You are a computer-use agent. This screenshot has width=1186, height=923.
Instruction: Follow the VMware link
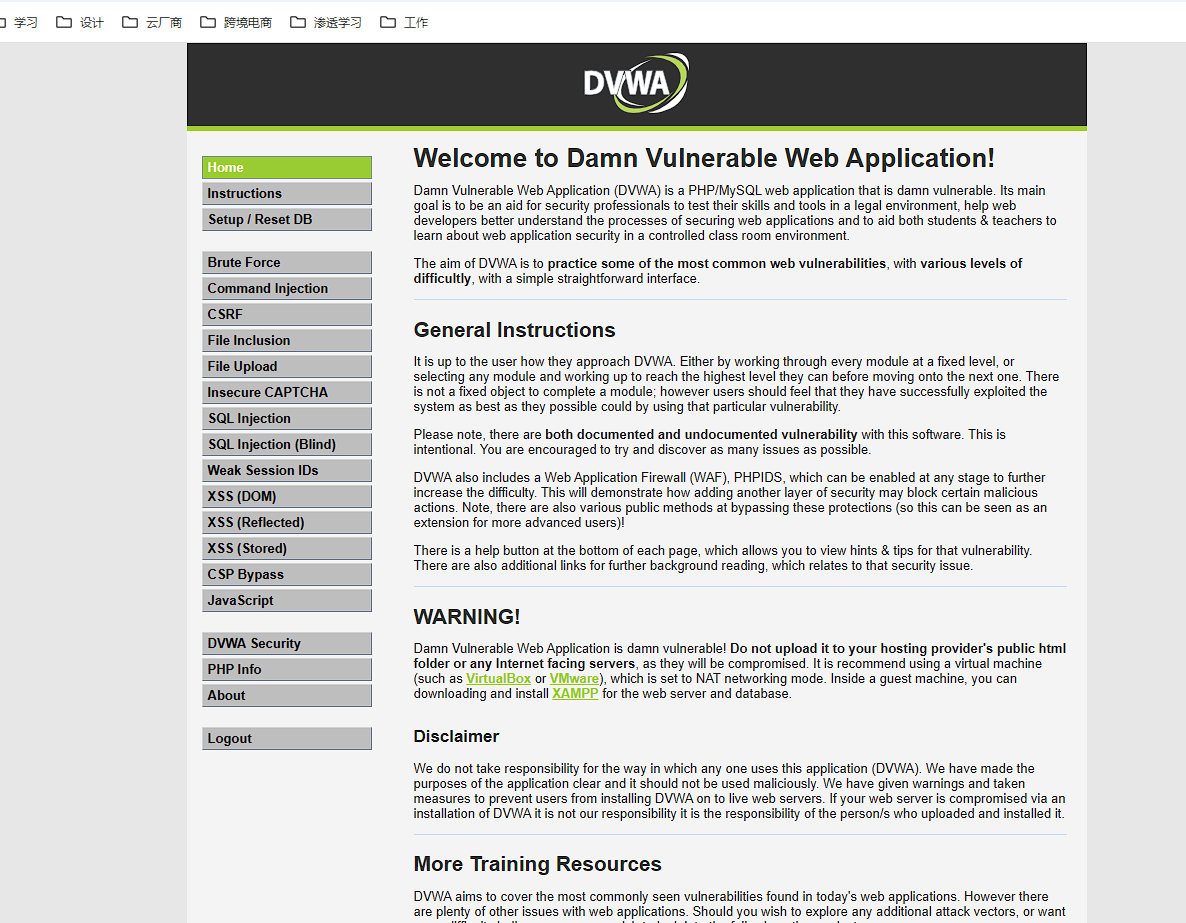point(574,679)
